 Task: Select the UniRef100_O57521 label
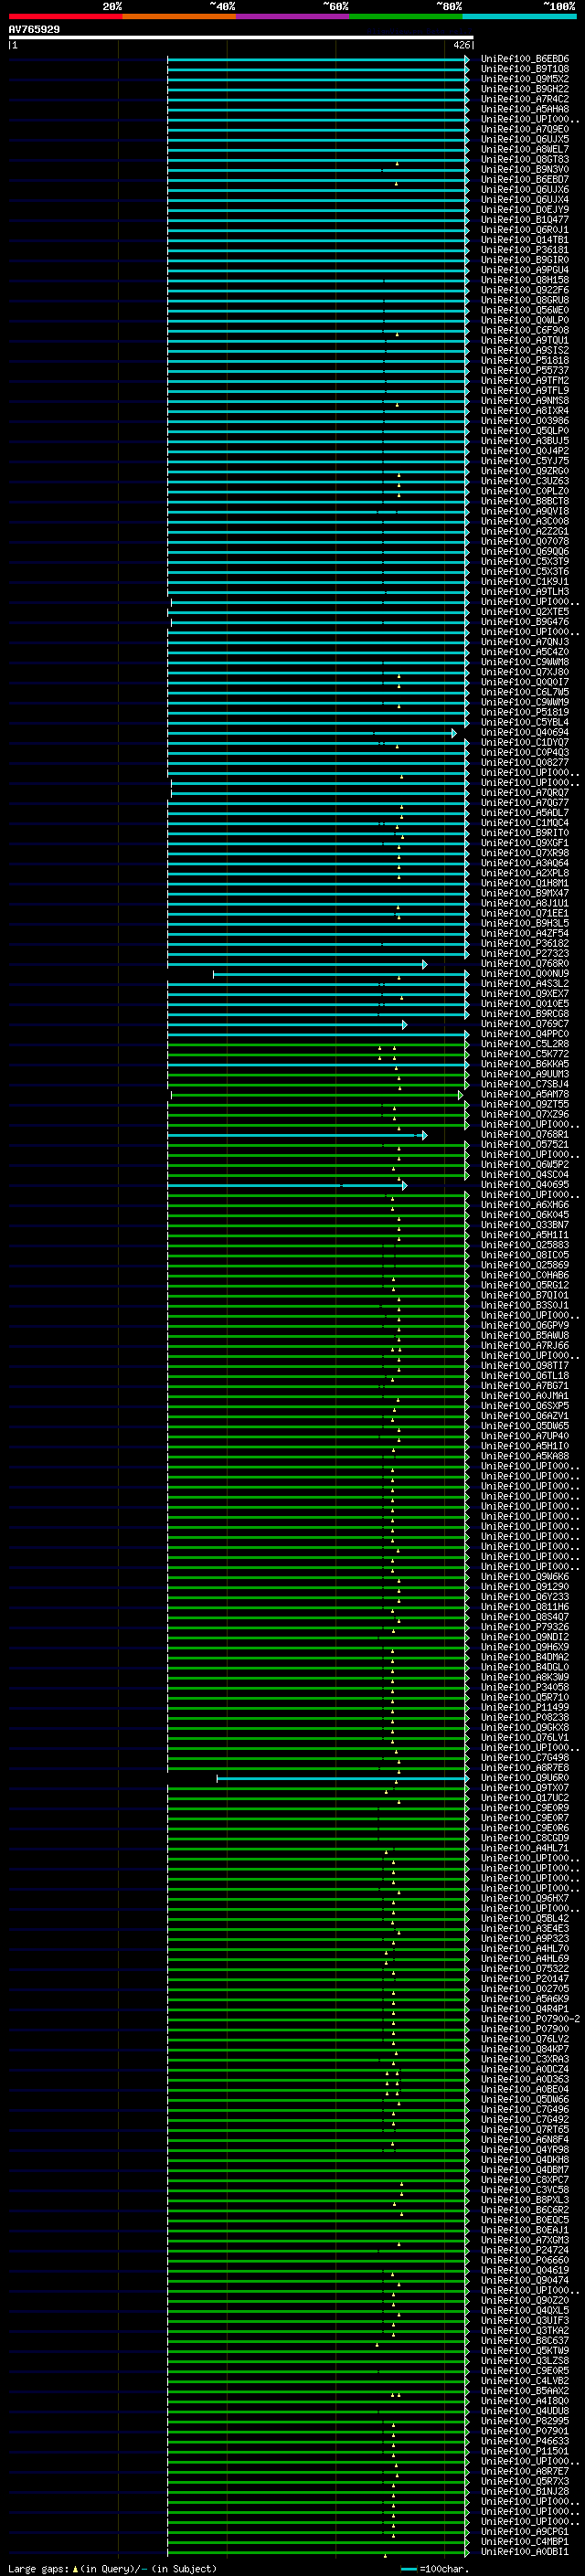point(525,1145)
